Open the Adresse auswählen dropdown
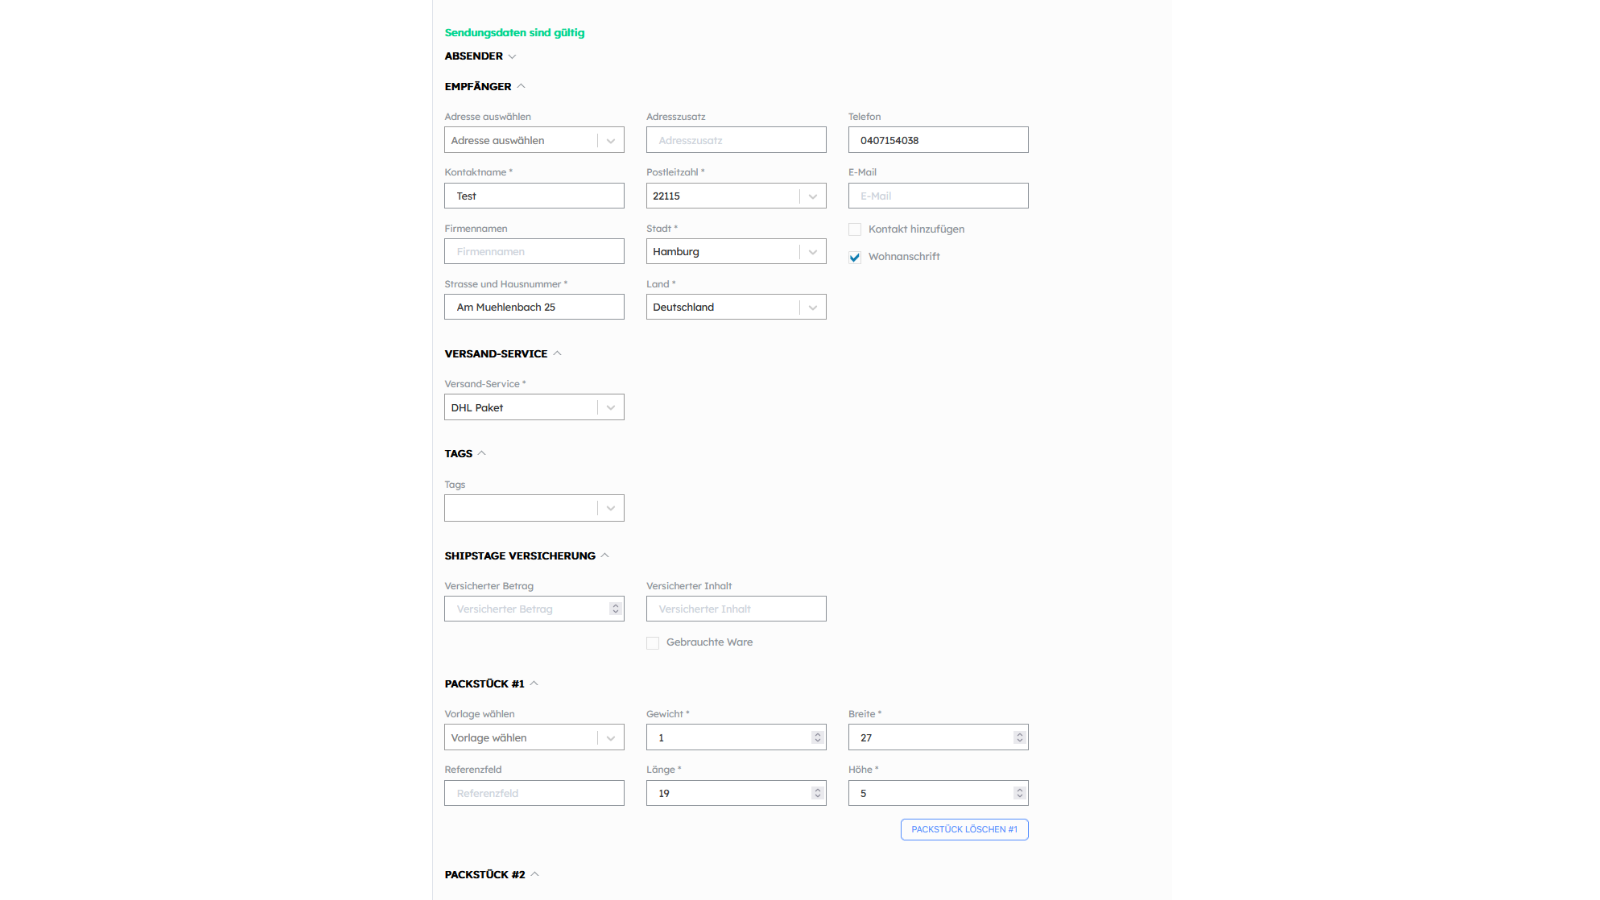Screen dimensions: 1600x900 [x=534, y=140]
